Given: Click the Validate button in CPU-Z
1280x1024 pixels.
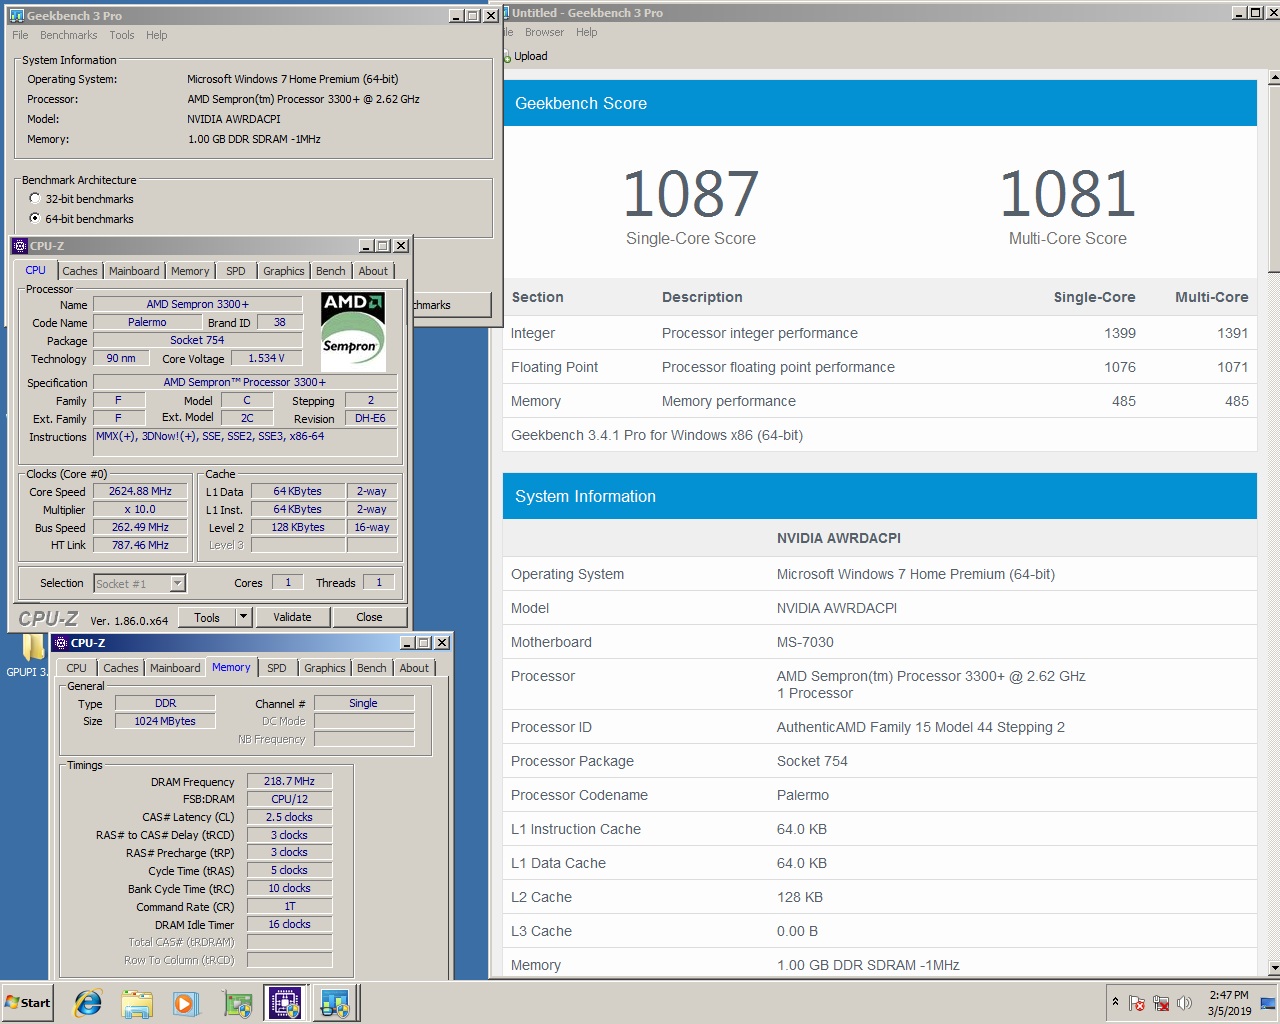Looking at the screenshot, I should (x=292, y=617).
